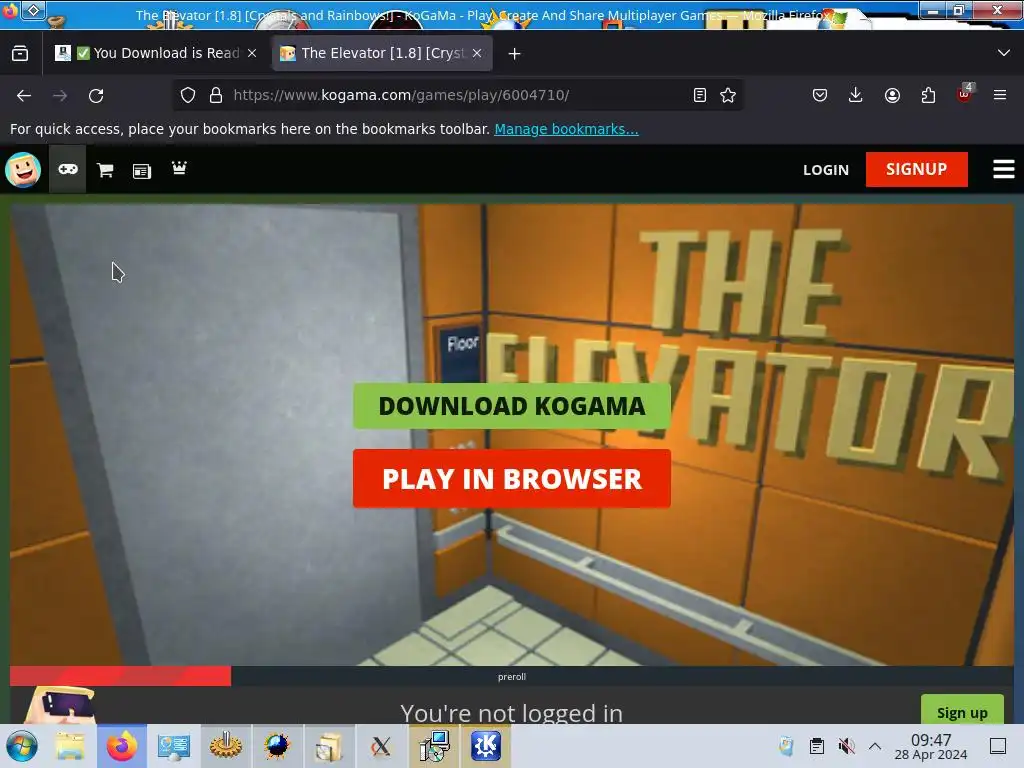The height and width of the screenshot is (768, 1024).
Task: Open KoGaMa hamburger menu
Action: (x=1004, y=169)
